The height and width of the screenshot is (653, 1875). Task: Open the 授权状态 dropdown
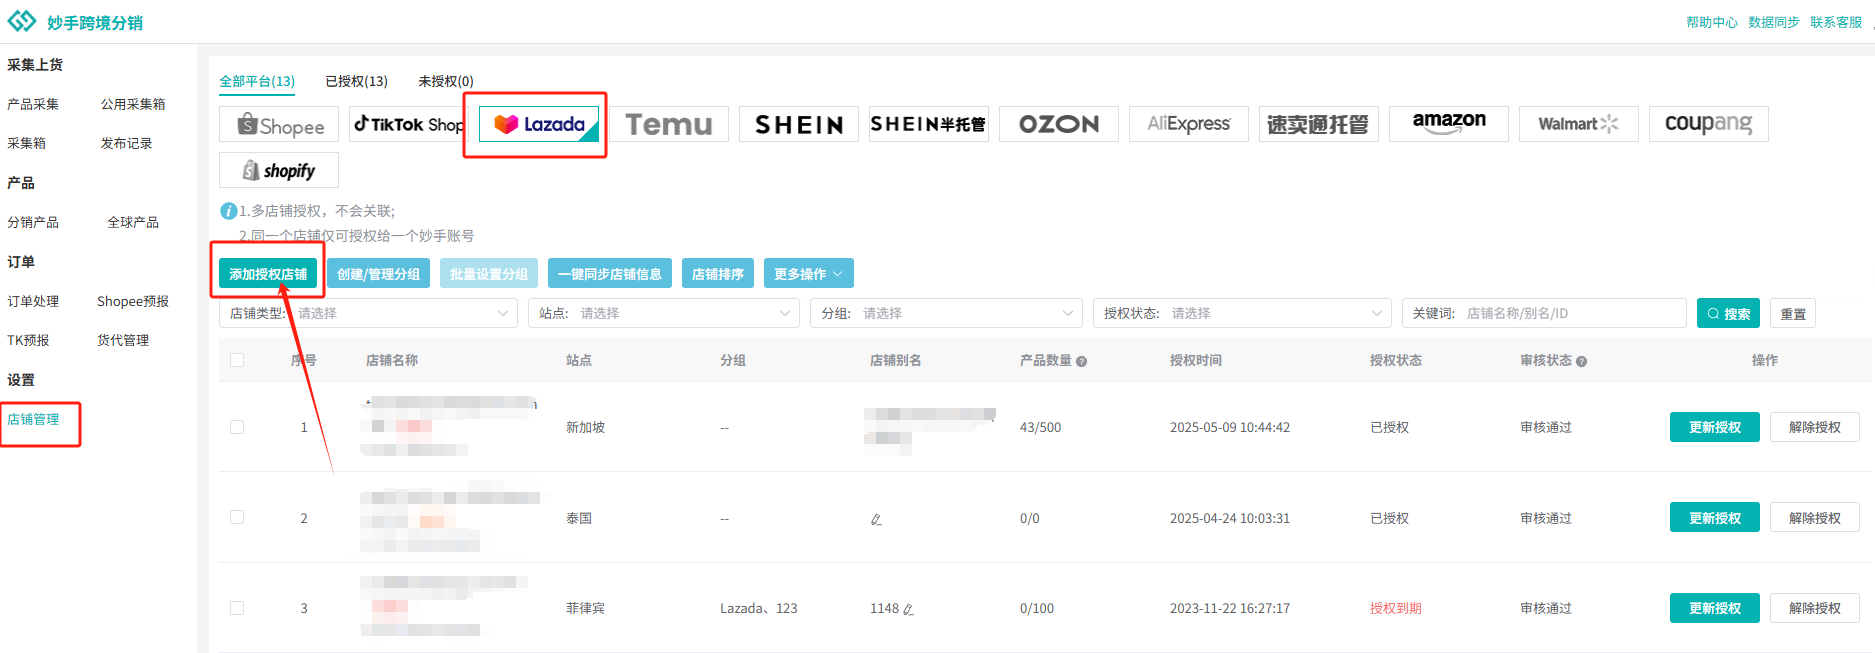click(1242, 313)
